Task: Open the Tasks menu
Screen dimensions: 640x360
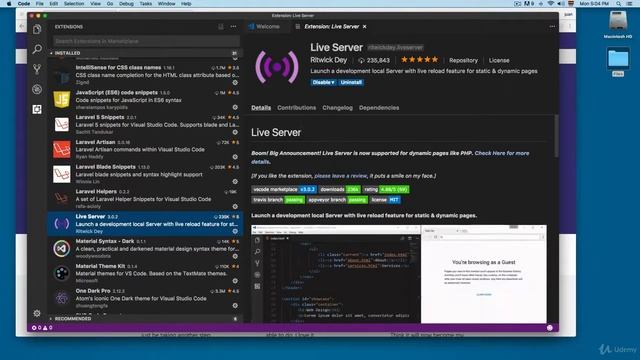Action: [x=146, y=4]
